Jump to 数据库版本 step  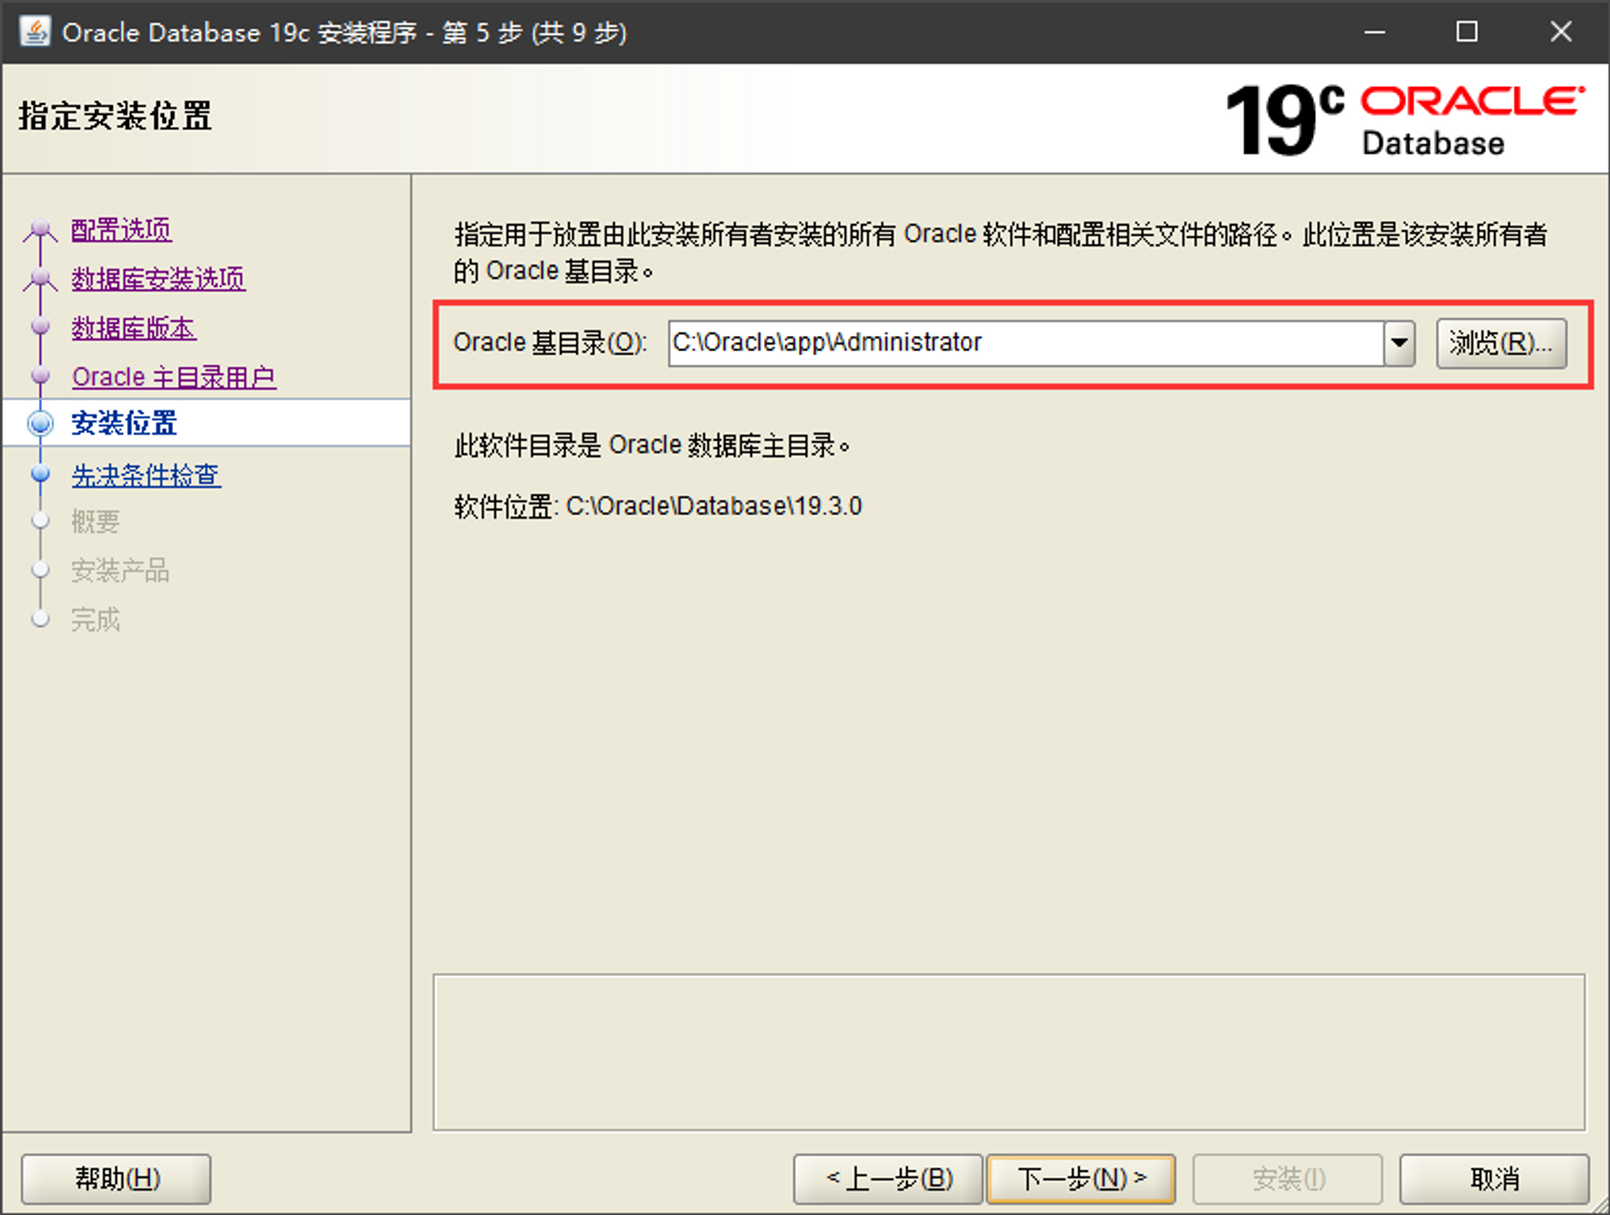pos(133,328)
